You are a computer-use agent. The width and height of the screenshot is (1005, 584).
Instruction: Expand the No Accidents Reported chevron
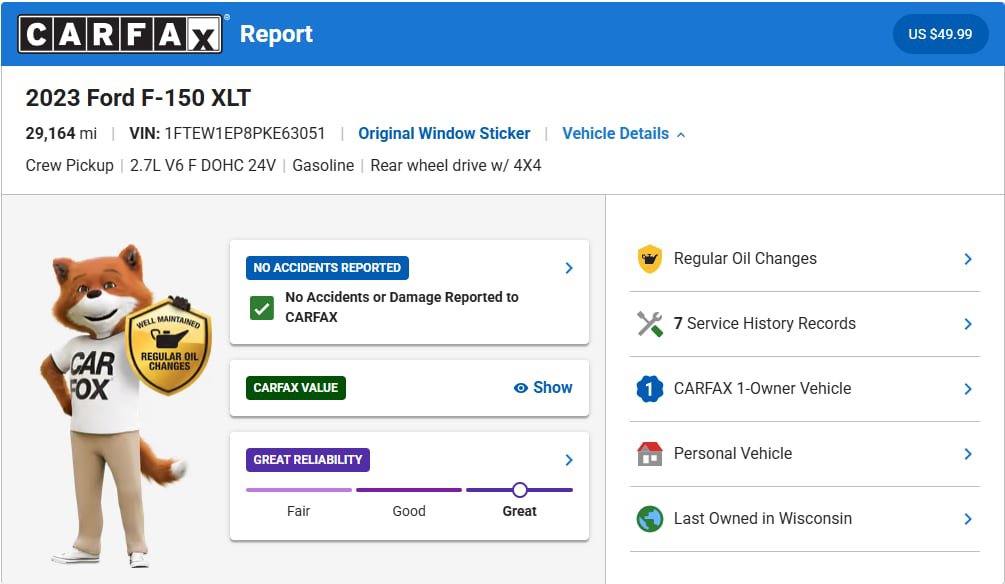point(569,268)
